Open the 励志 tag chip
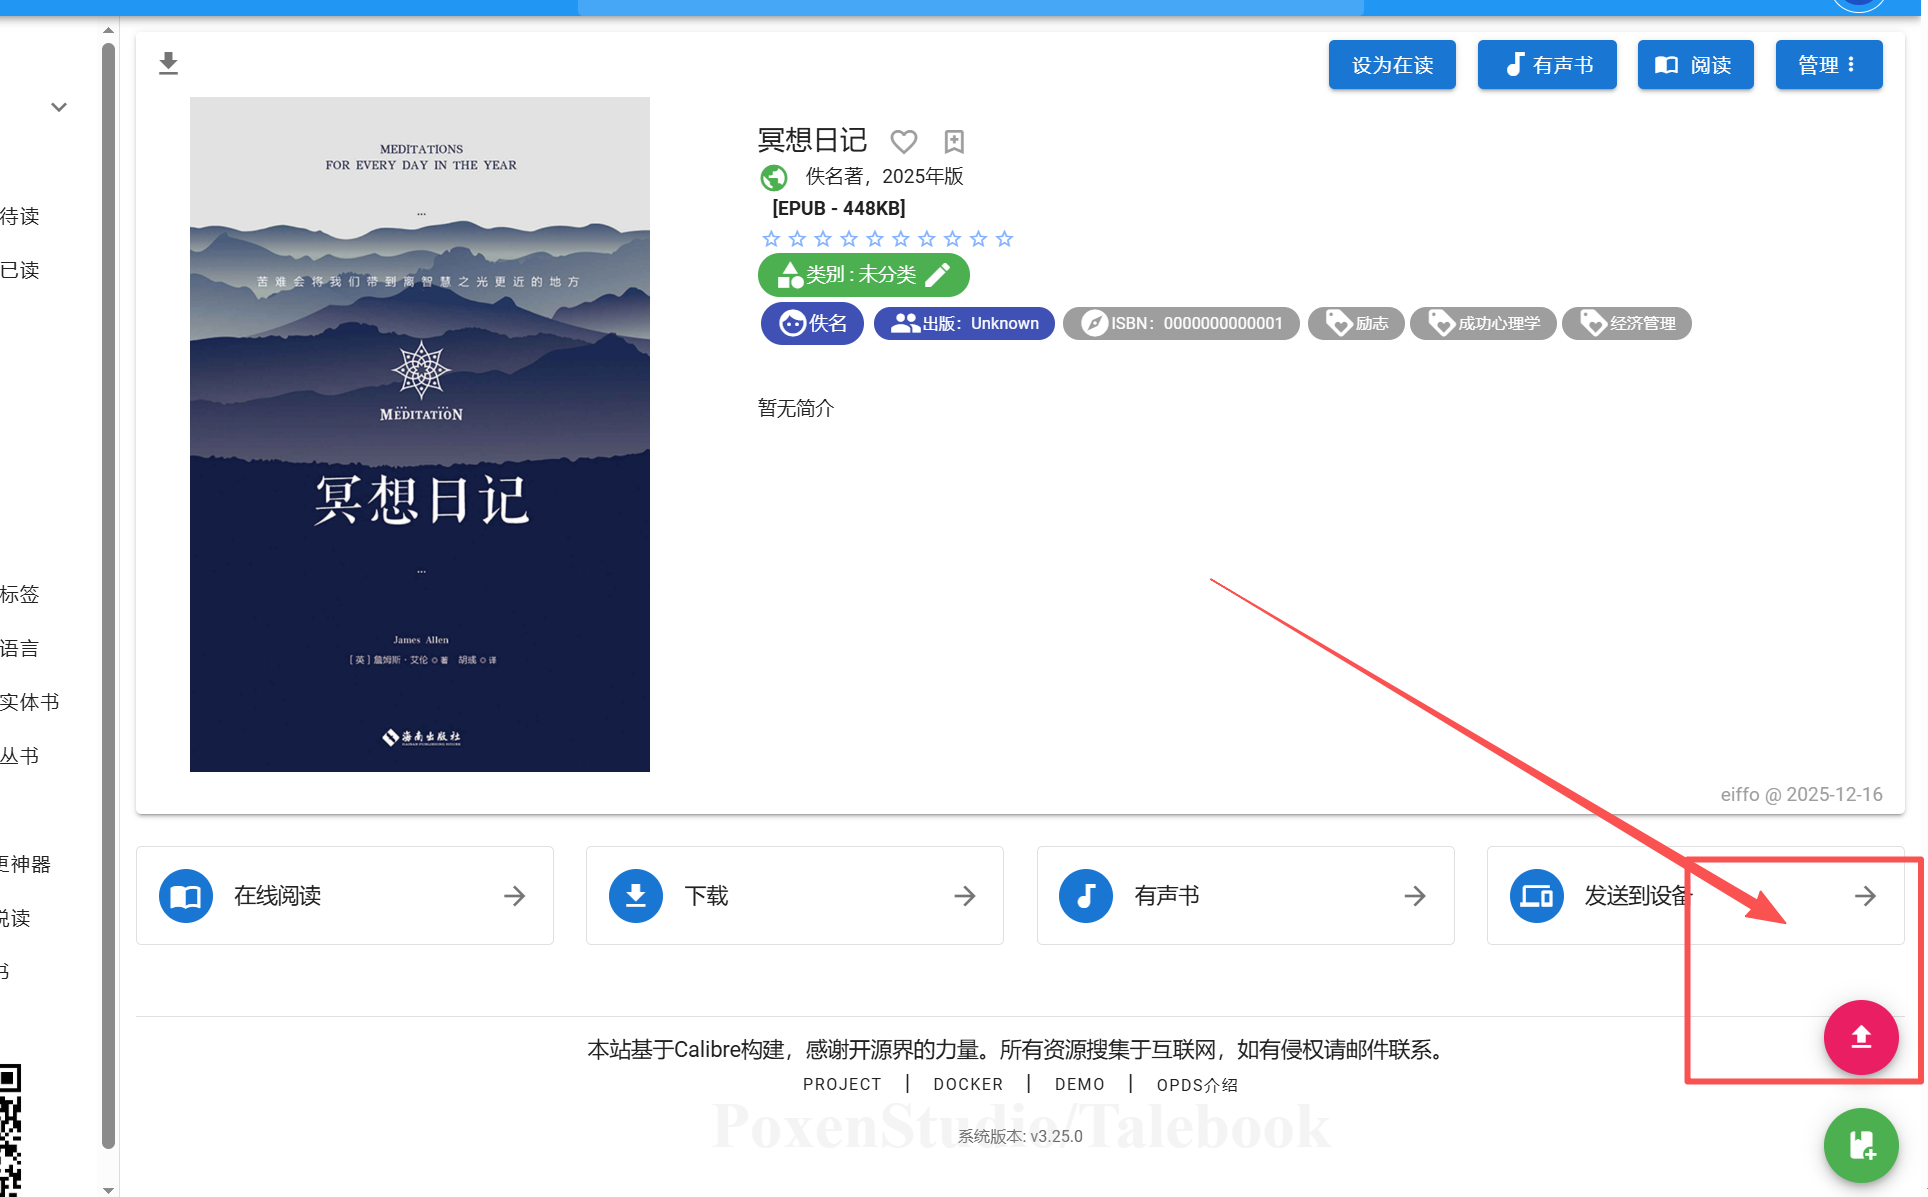Viewport: 1928px width, 1197px height. click(1356, 323)
